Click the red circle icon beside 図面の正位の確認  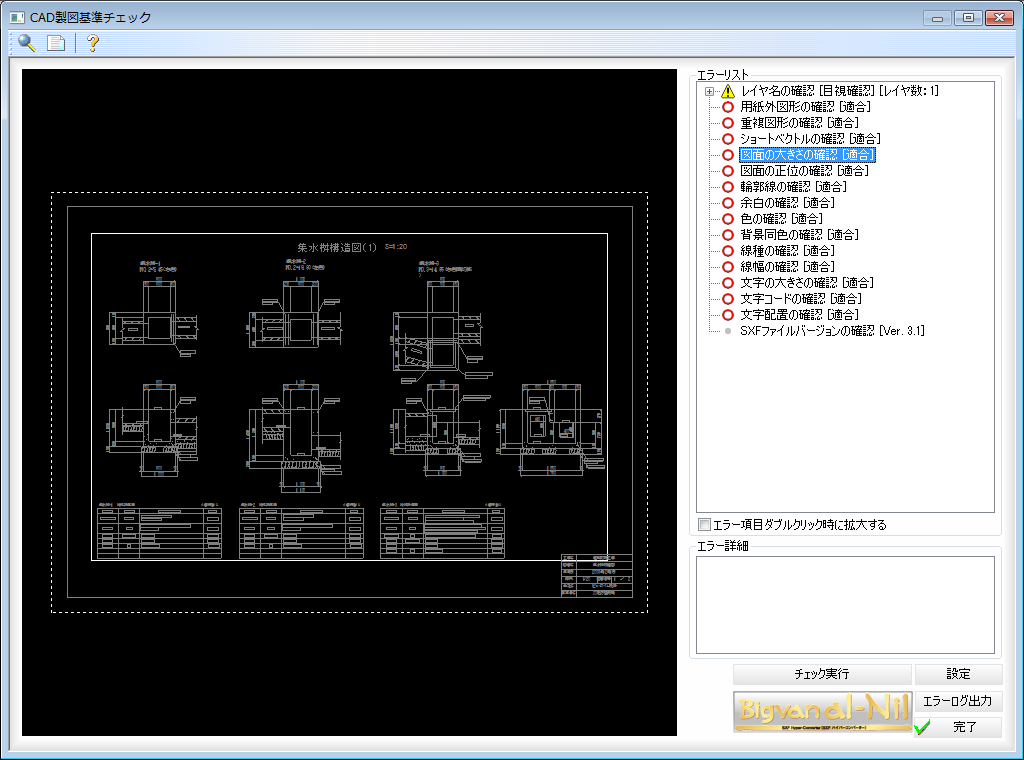pos(728,171)
